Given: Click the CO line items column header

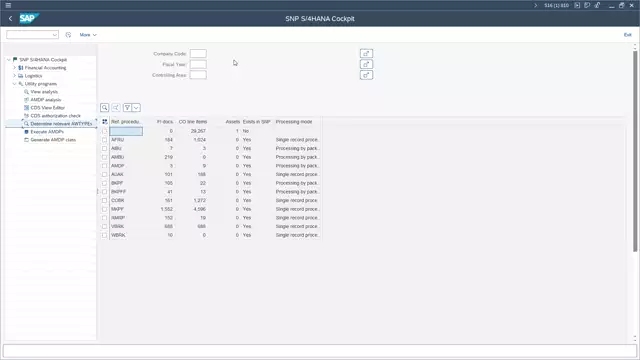Looking at the screenshot, I should coord(193,122).
